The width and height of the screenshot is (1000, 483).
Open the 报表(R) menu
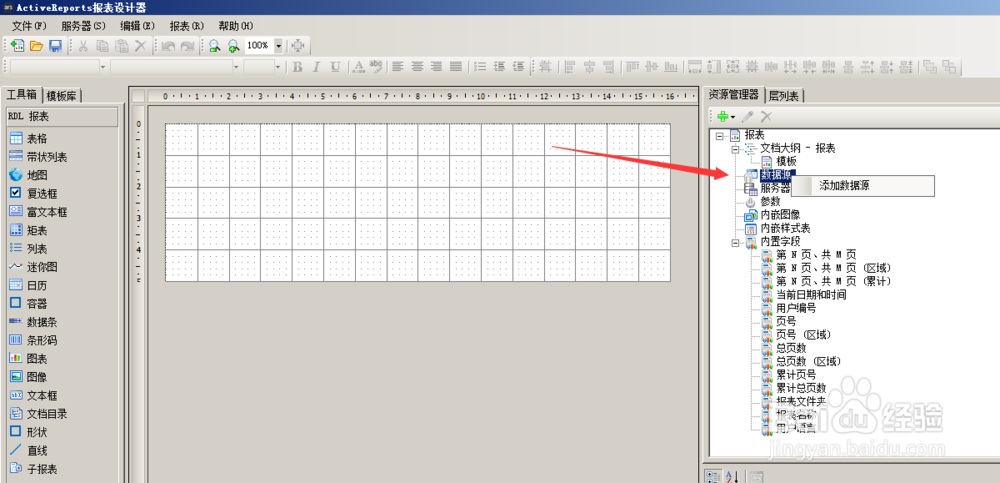point(186,26)
